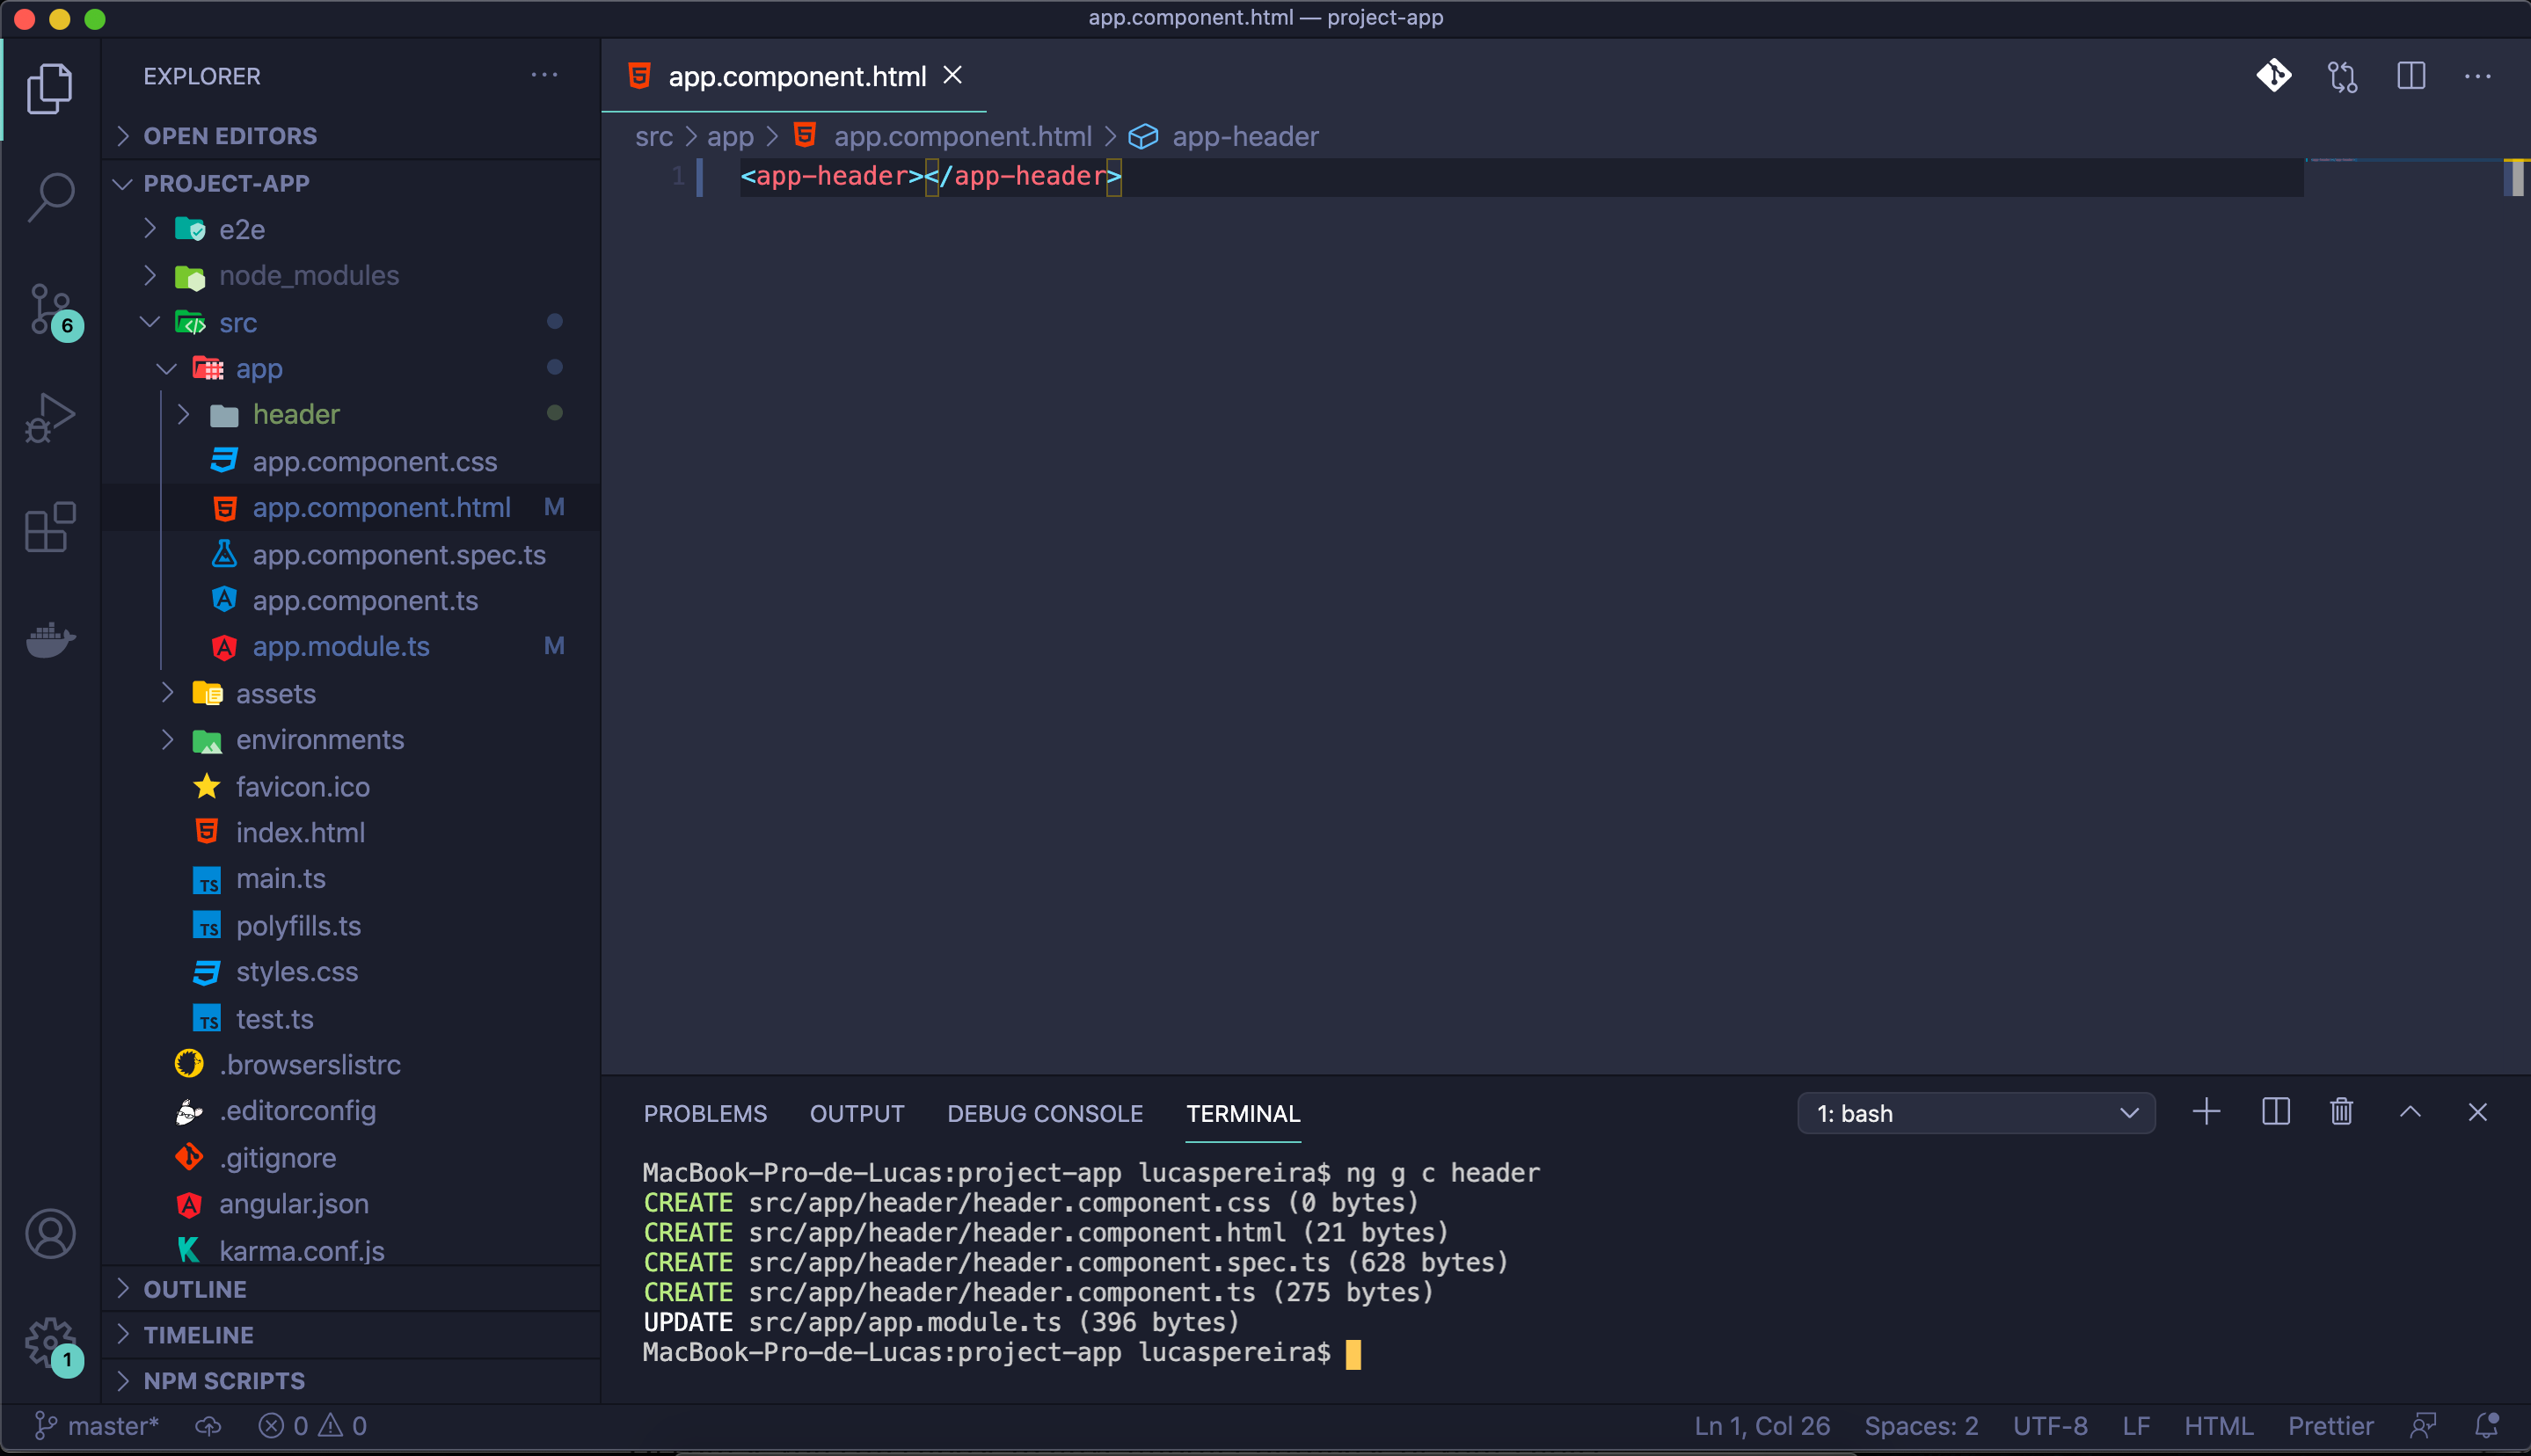
Task: Collapse the src folder
Action: 238,322
